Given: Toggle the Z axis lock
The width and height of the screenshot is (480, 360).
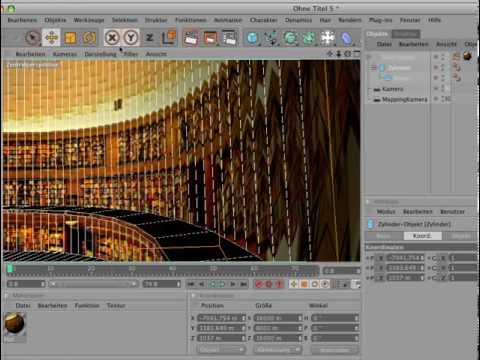Looking at the screenshot, I should (x=149, y=38).
